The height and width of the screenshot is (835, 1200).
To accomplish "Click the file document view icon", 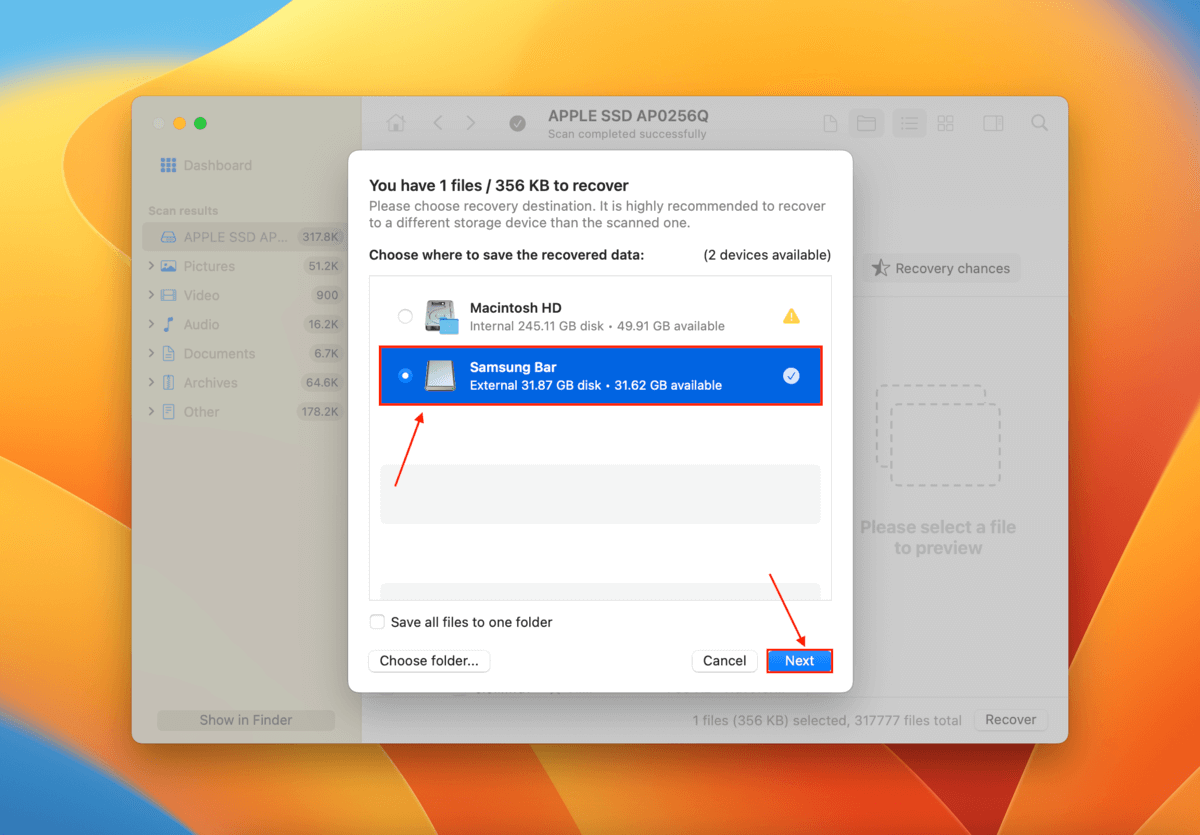I will tap(830, 123).
